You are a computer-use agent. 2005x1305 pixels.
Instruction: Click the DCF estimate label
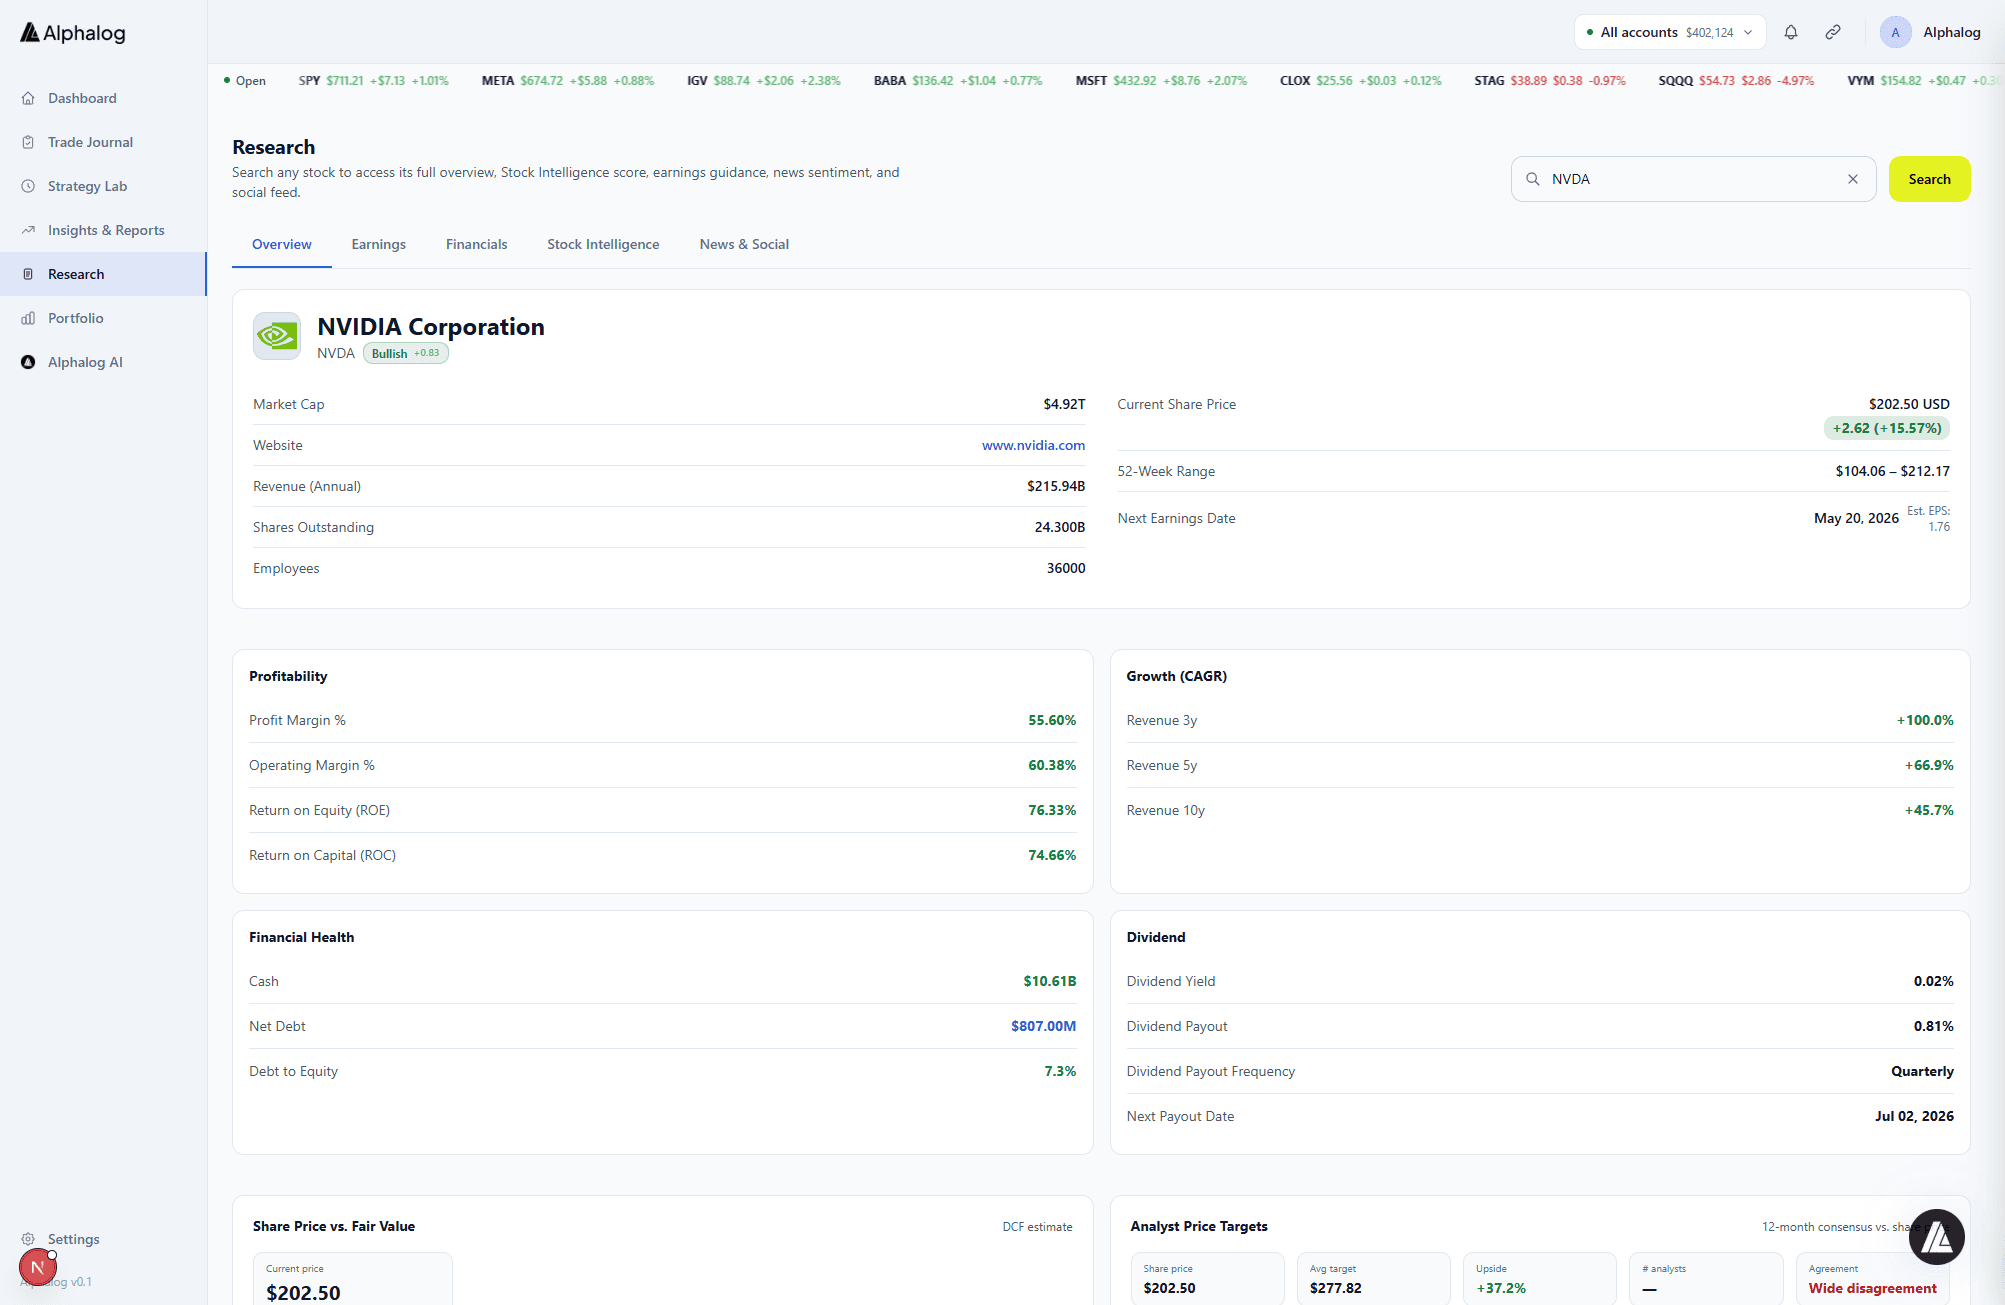coord(1037,1227)
